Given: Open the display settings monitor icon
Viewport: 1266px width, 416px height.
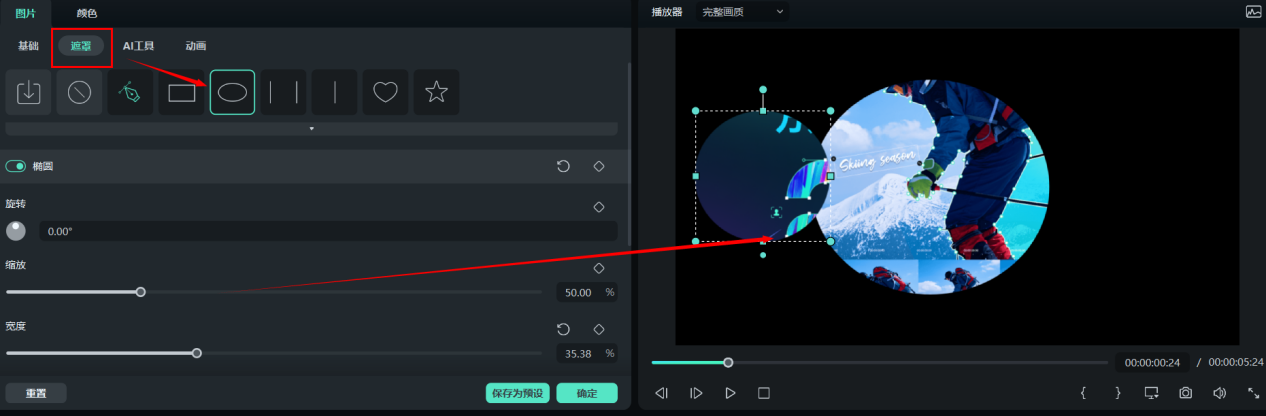Looking at the screenshot, I should point(1152,393).
